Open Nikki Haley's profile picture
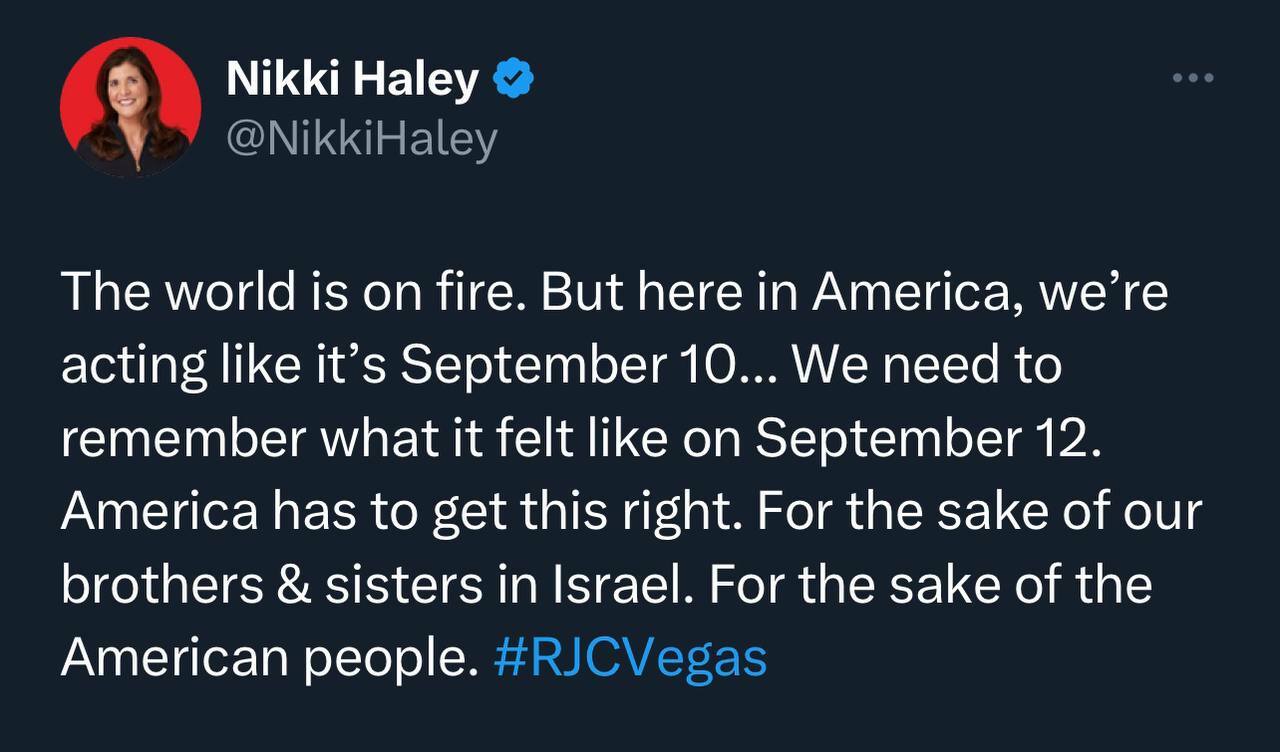 (x=130, y=107)
